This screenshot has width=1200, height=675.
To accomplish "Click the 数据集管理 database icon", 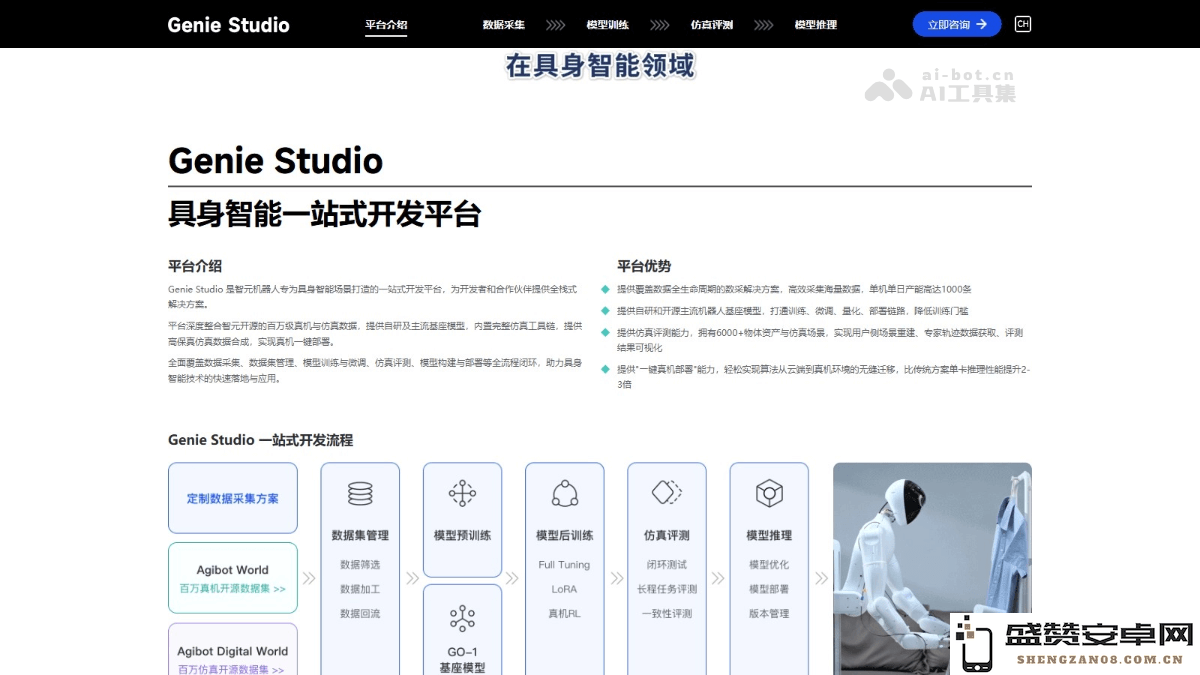I will (x=360, y=494).
